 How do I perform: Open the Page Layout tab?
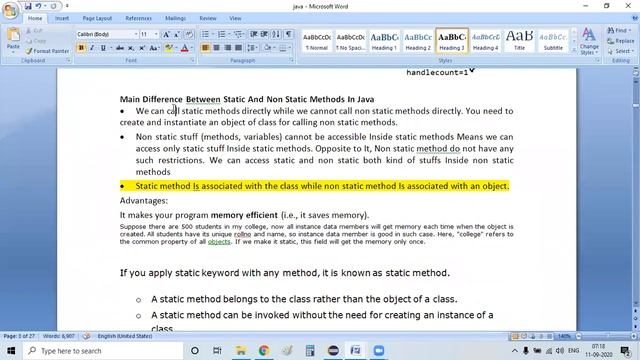(x=97, y=18)
